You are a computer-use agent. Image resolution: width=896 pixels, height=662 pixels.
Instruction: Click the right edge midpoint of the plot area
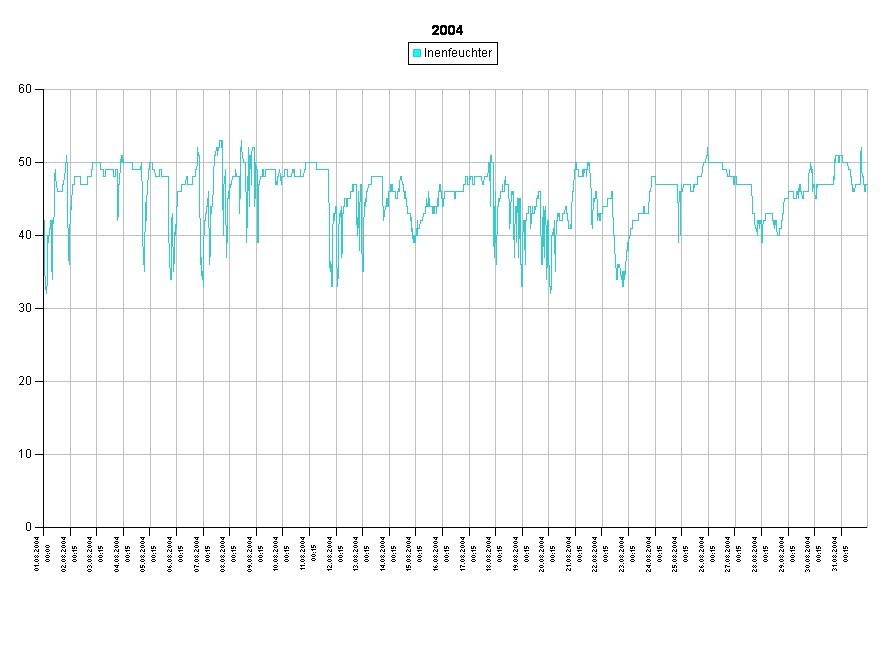point(867,308)
